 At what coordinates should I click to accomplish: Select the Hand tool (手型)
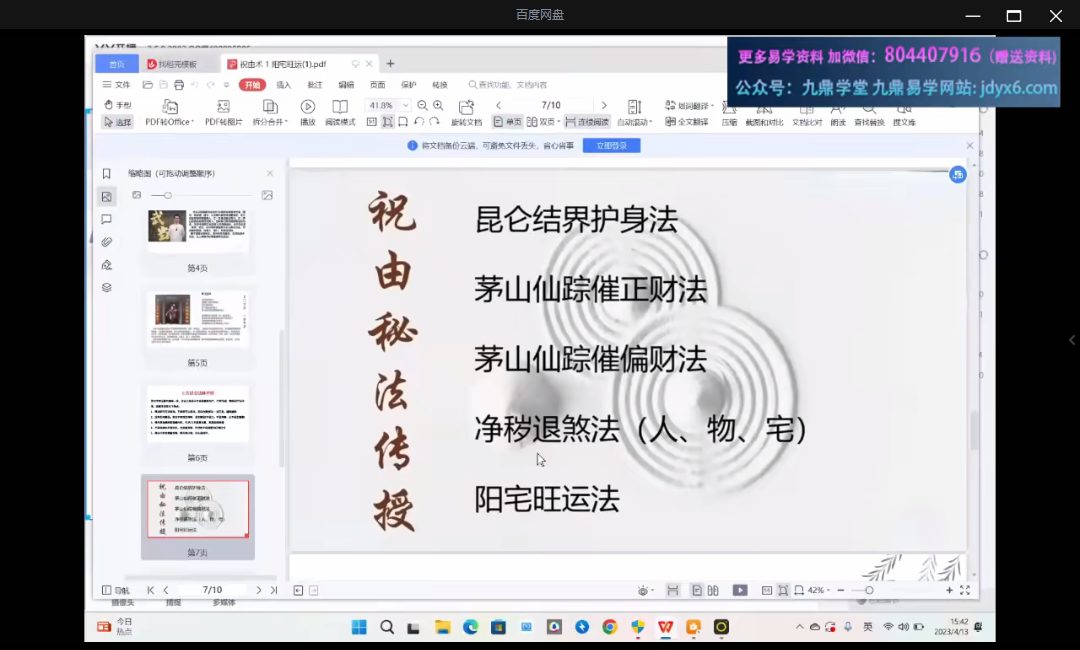coord(118,105)
